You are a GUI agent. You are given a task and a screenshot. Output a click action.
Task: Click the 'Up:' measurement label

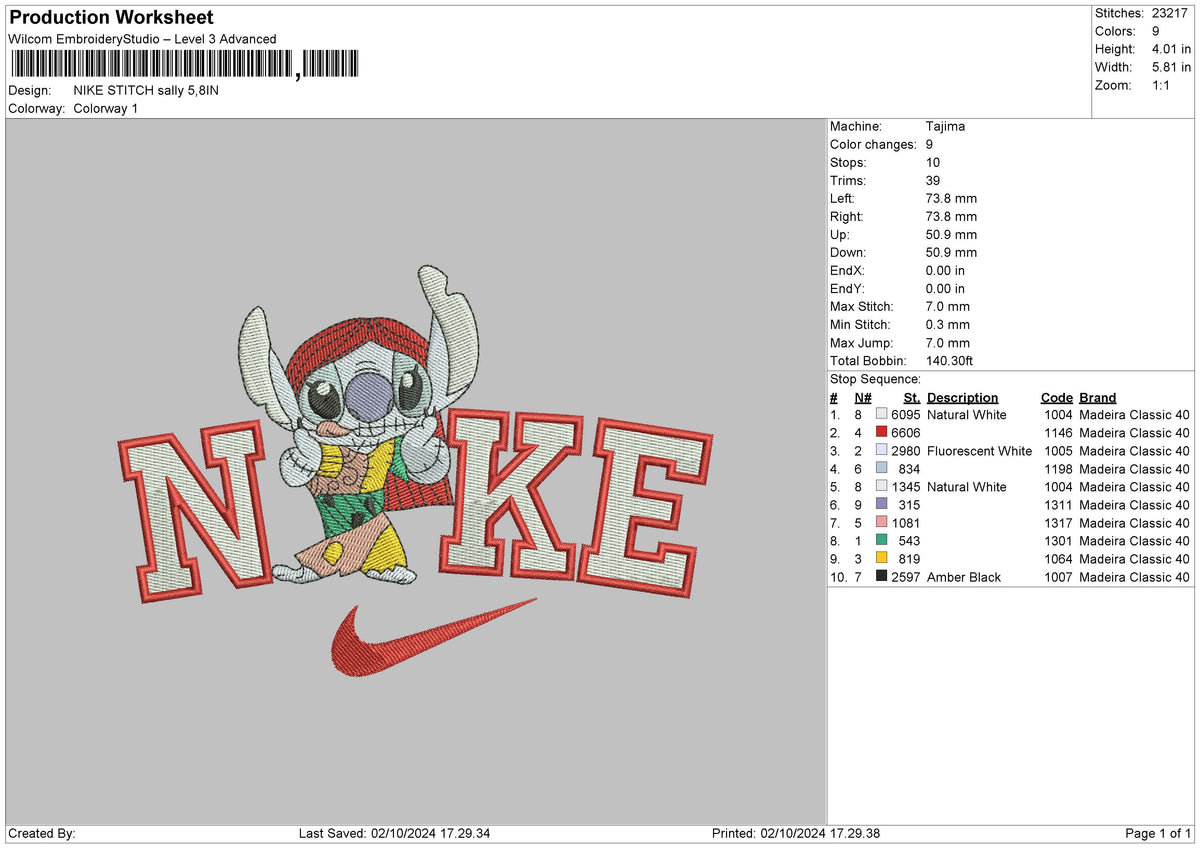tap(840, 235)
